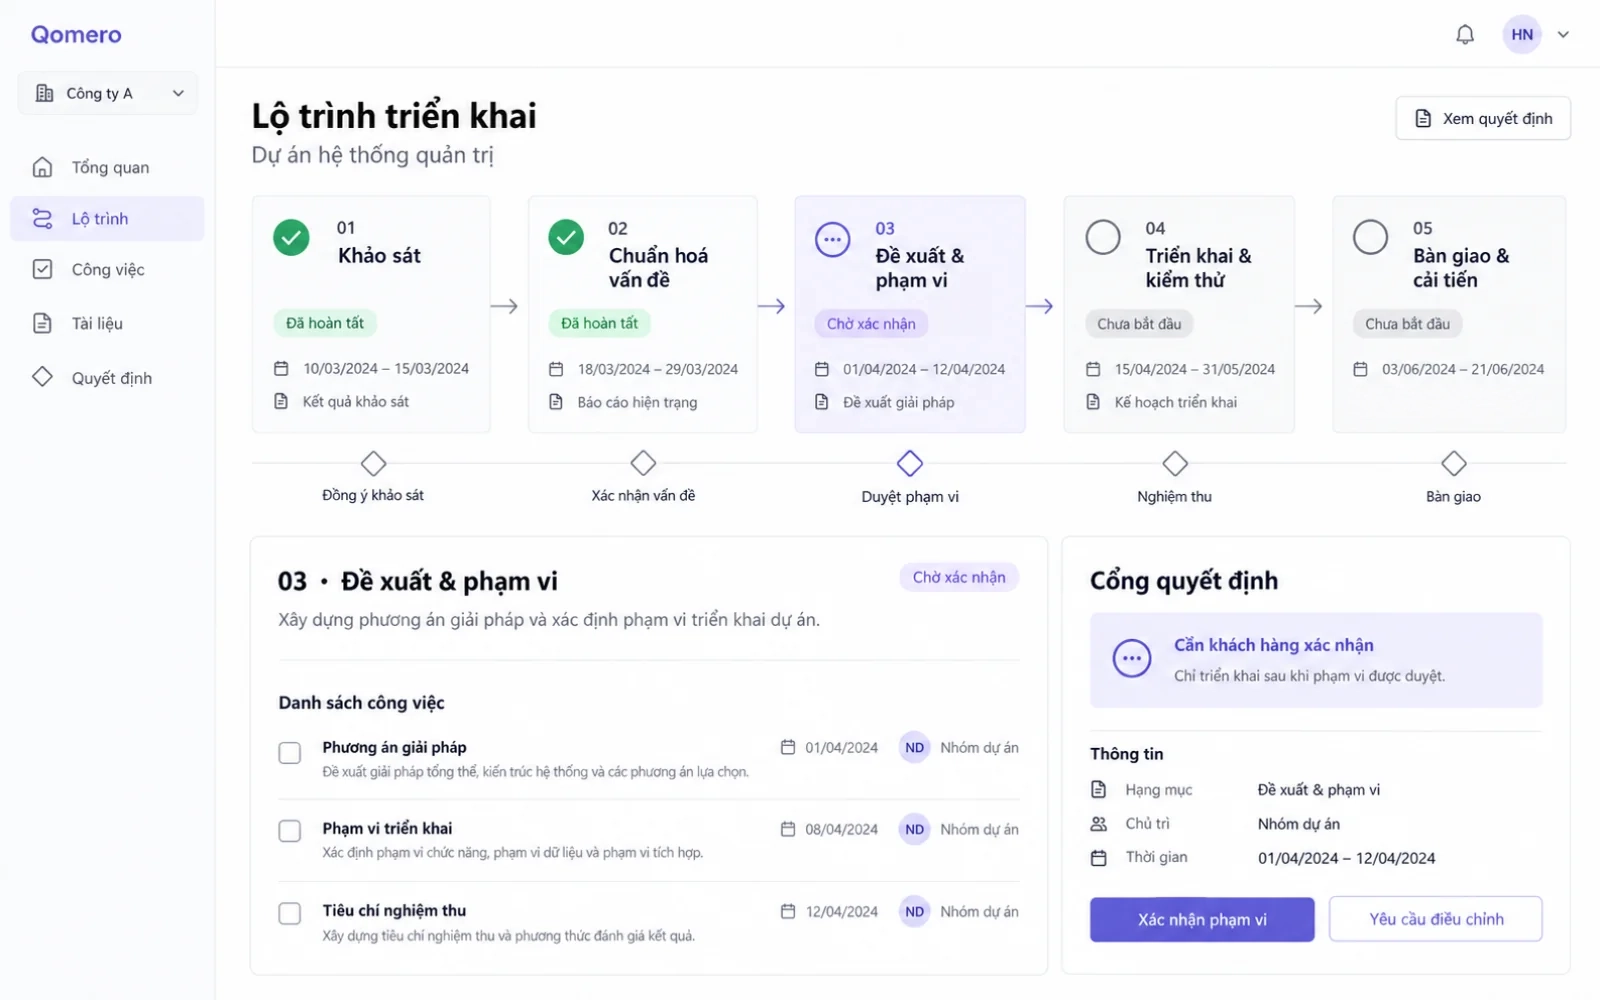The width and height of the screenshot is (1600, 1000).
Task: Click the green checkmark on Khảo sát
Action: point(291,238)
